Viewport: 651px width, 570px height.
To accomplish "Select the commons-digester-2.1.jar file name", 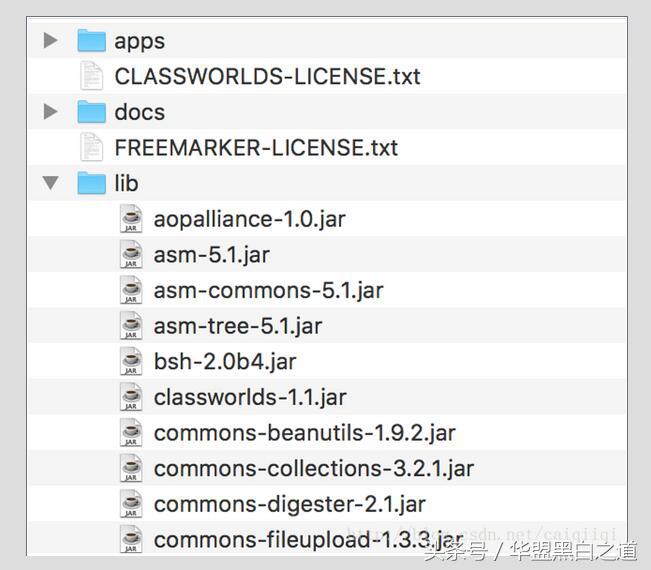I will 290,506.
